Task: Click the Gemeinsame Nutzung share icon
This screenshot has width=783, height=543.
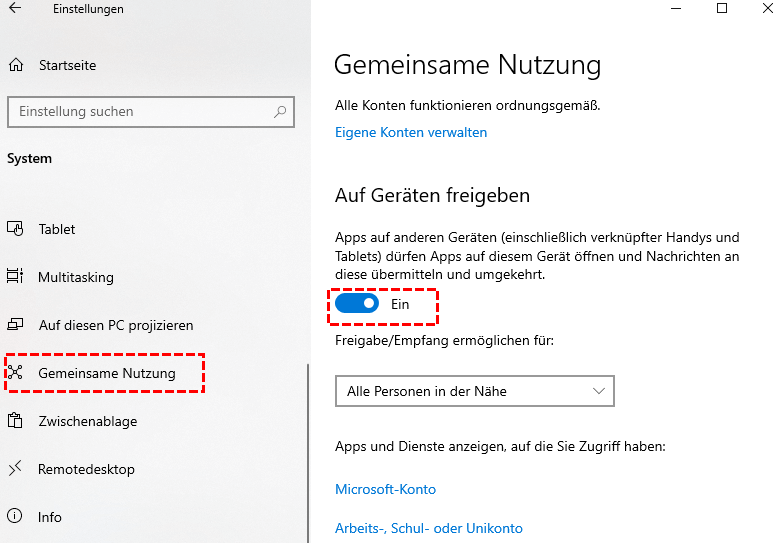Action: (x=15, y=373)
